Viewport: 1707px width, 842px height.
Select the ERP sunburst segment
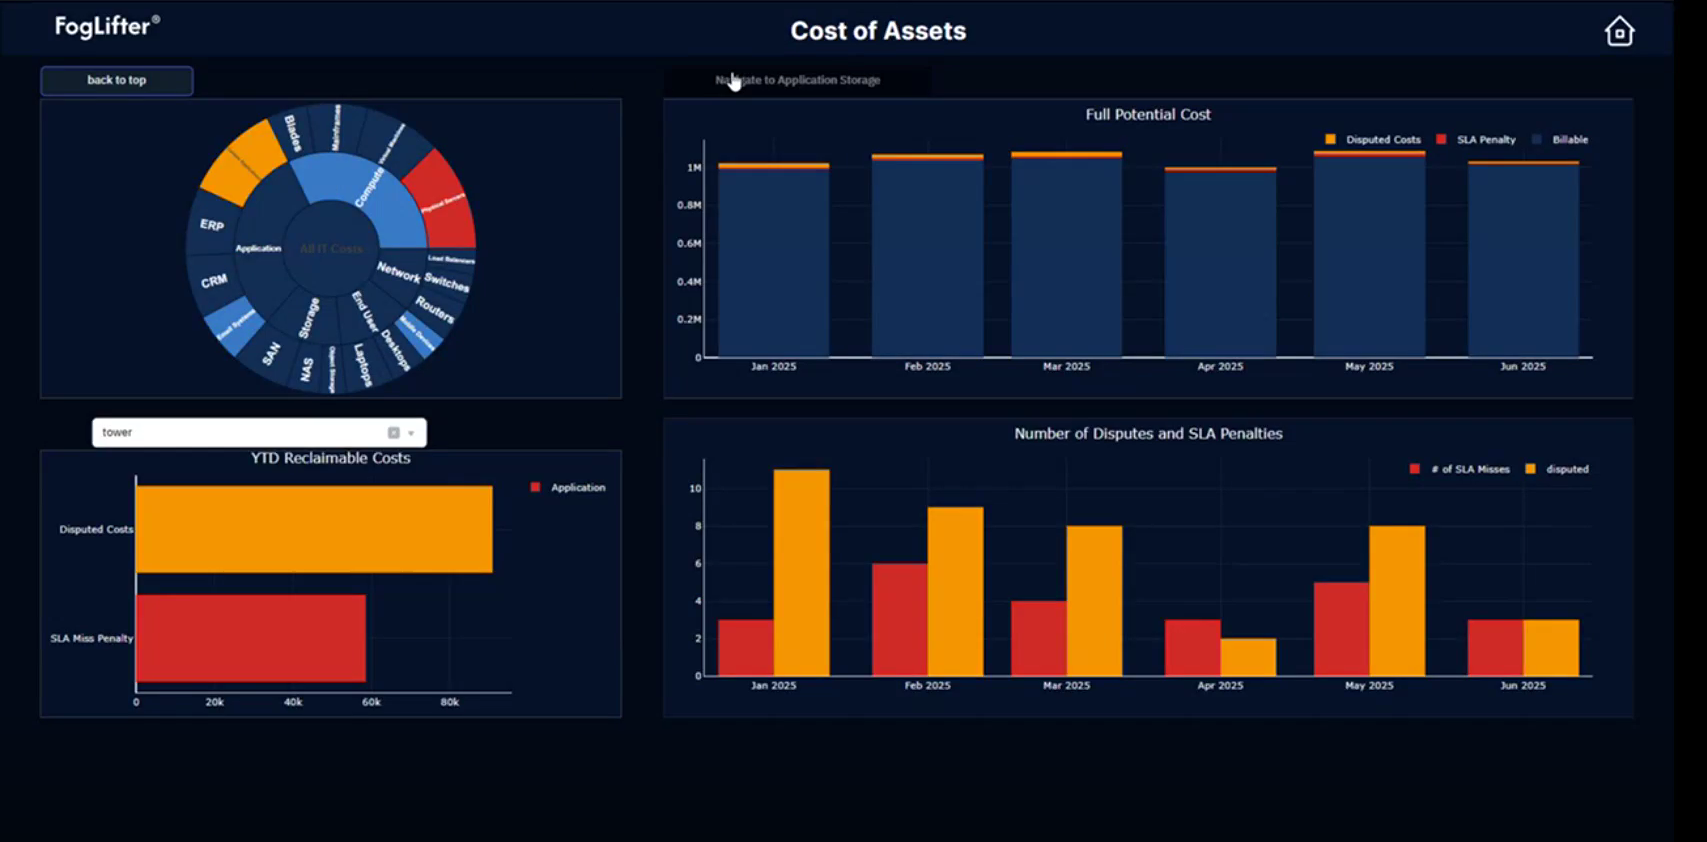pos(212,225)
